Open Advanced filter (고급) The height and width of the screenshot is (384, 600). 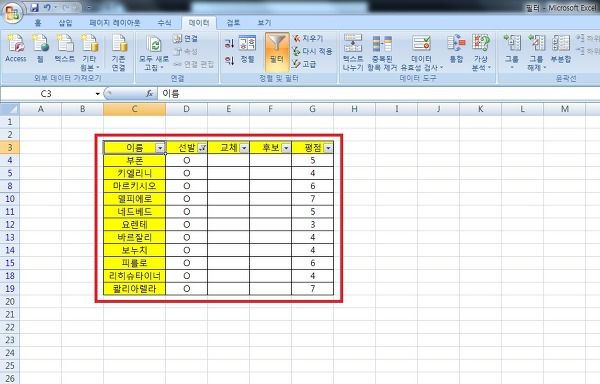[x=305, y=64]
